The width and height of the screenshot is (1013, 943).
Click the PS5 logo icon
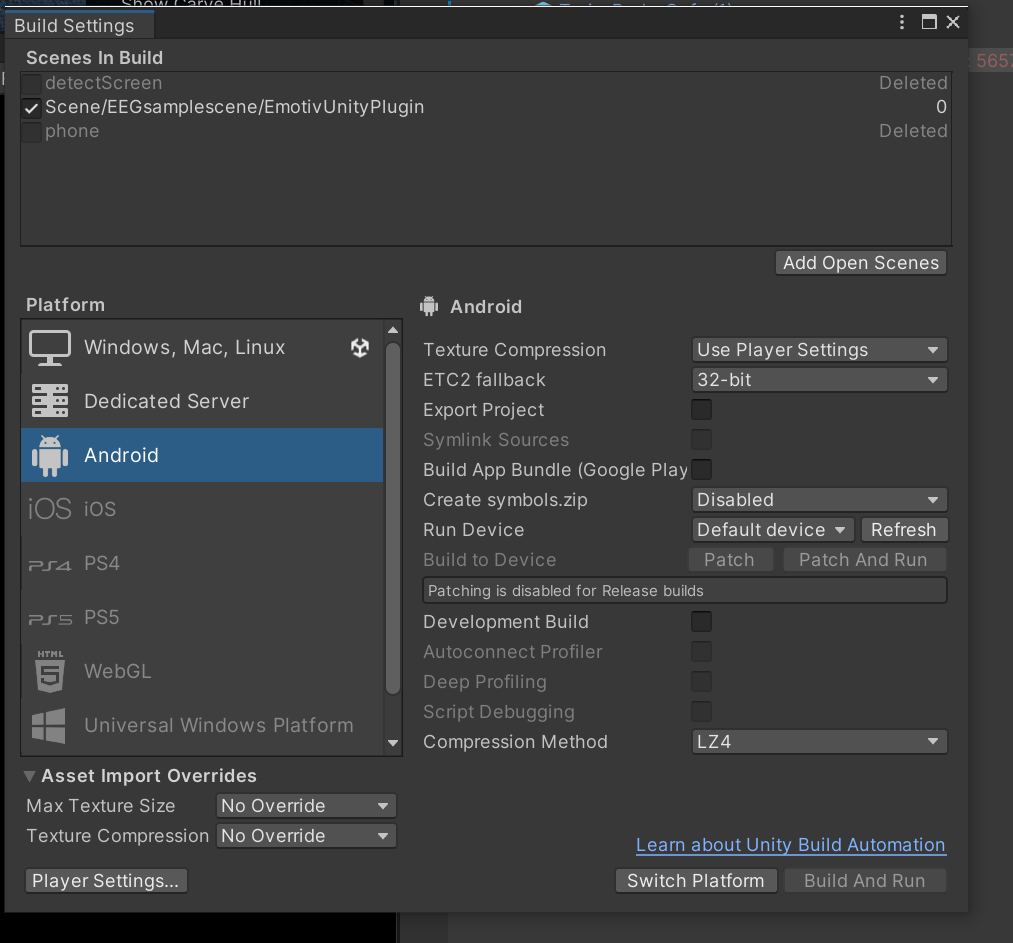[50, 619]
